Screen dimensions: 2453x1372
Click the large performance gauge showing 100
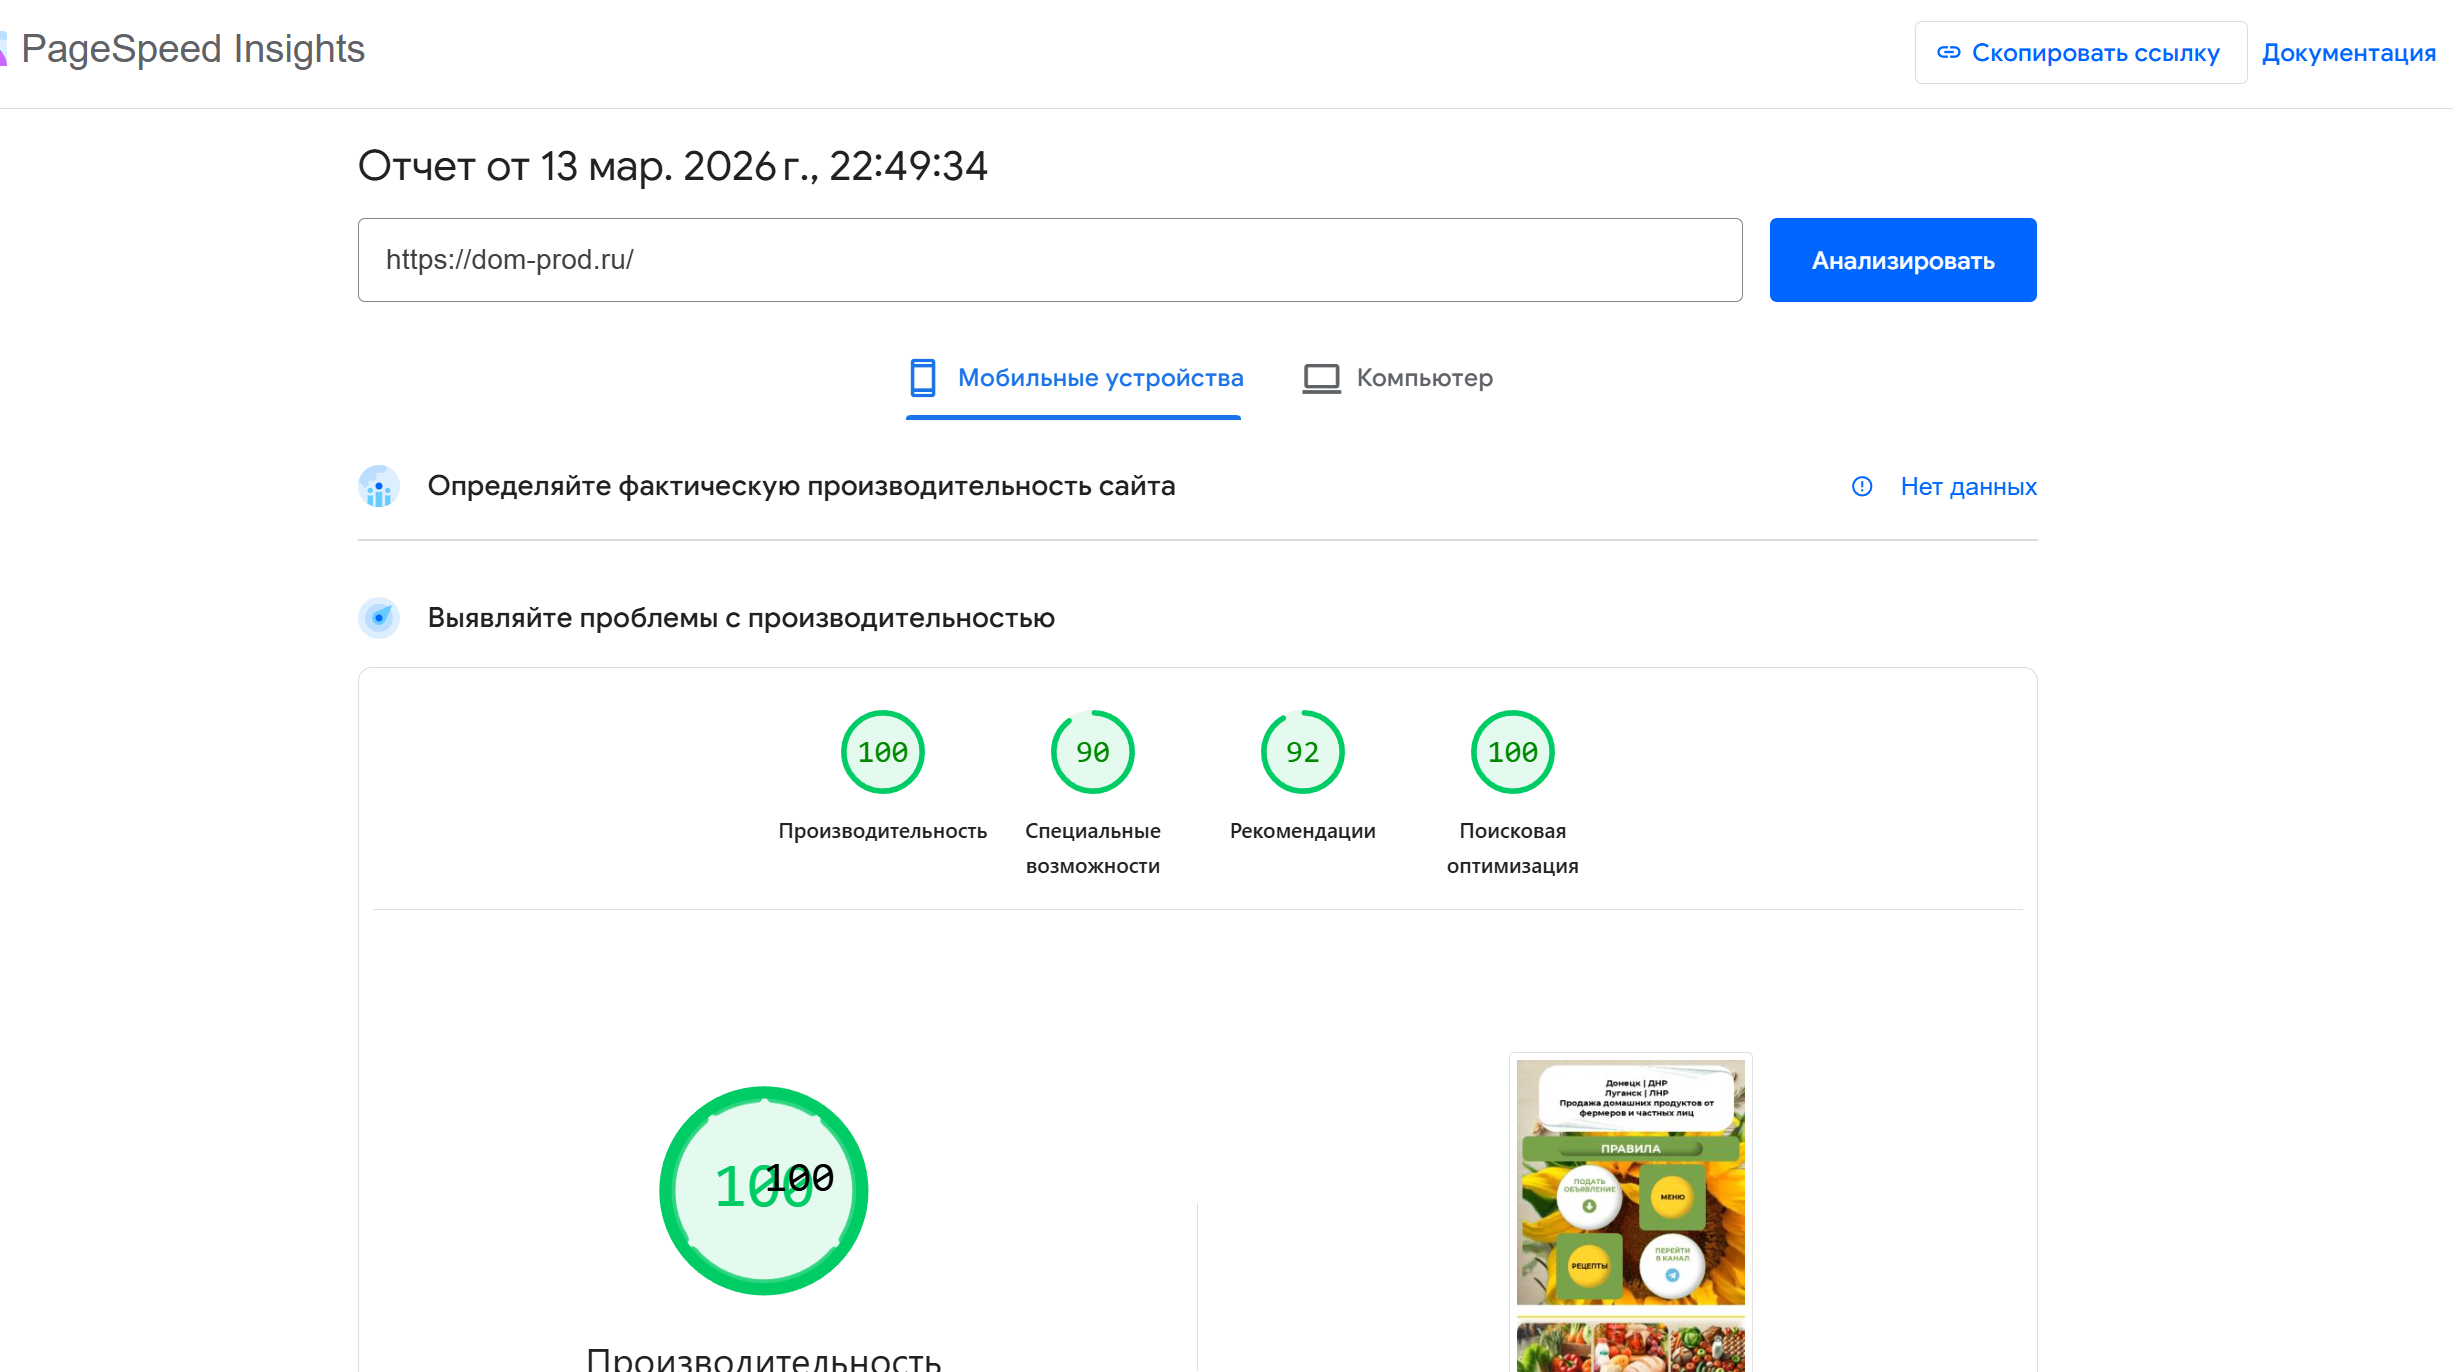point(764,1190)
